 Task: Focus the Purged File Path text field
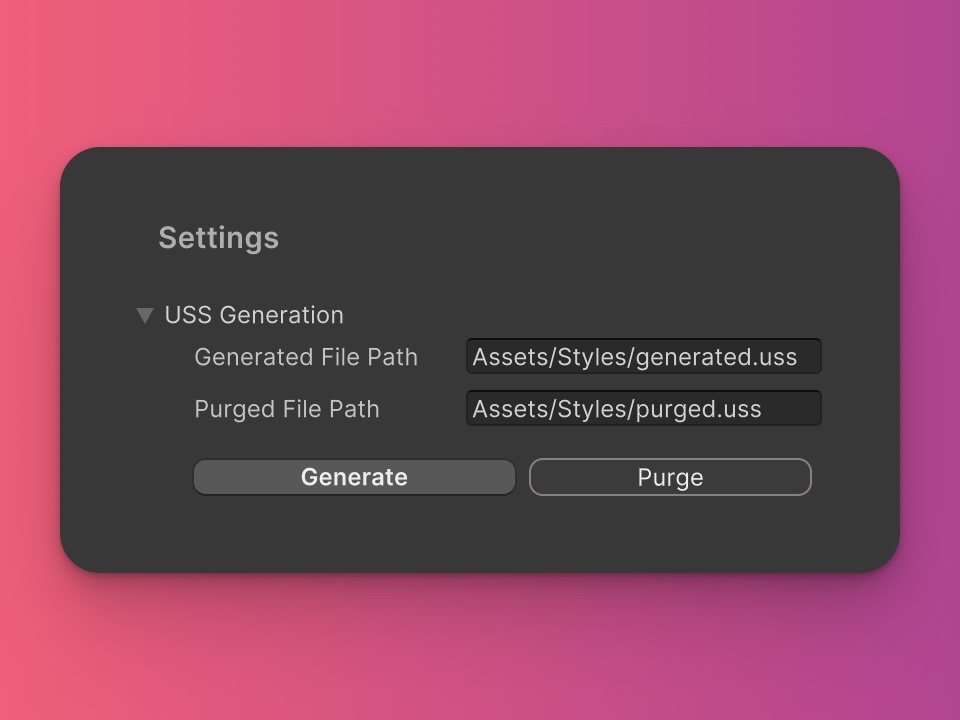643,408
